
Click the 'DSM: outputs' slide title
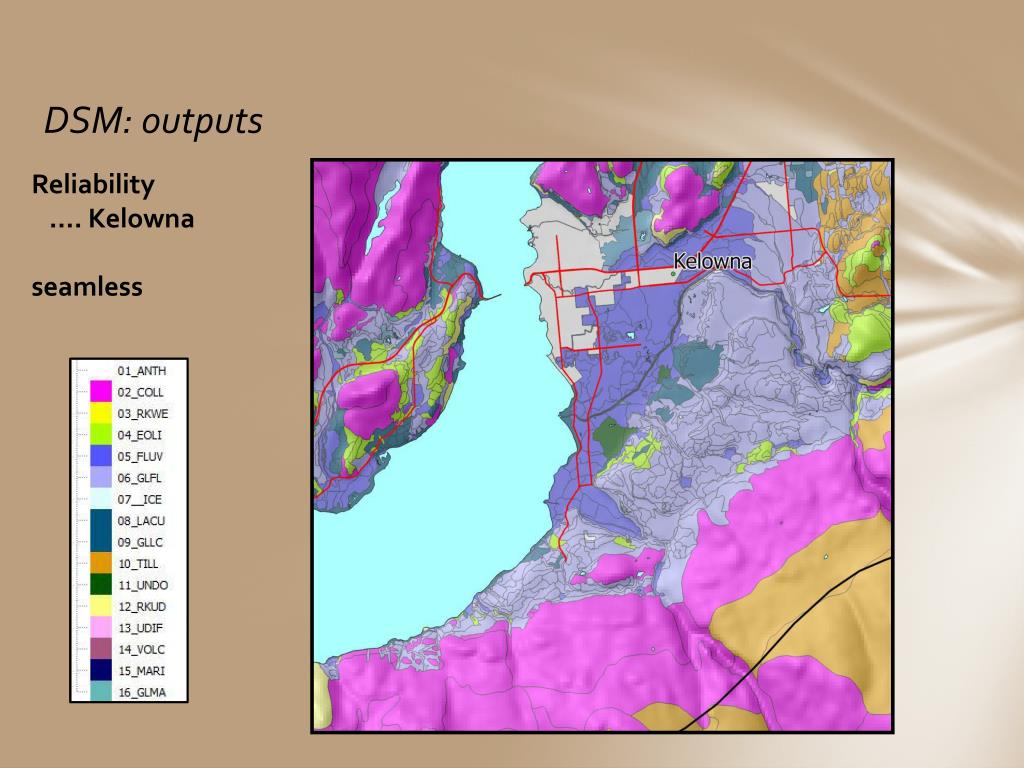coord(153,121)
